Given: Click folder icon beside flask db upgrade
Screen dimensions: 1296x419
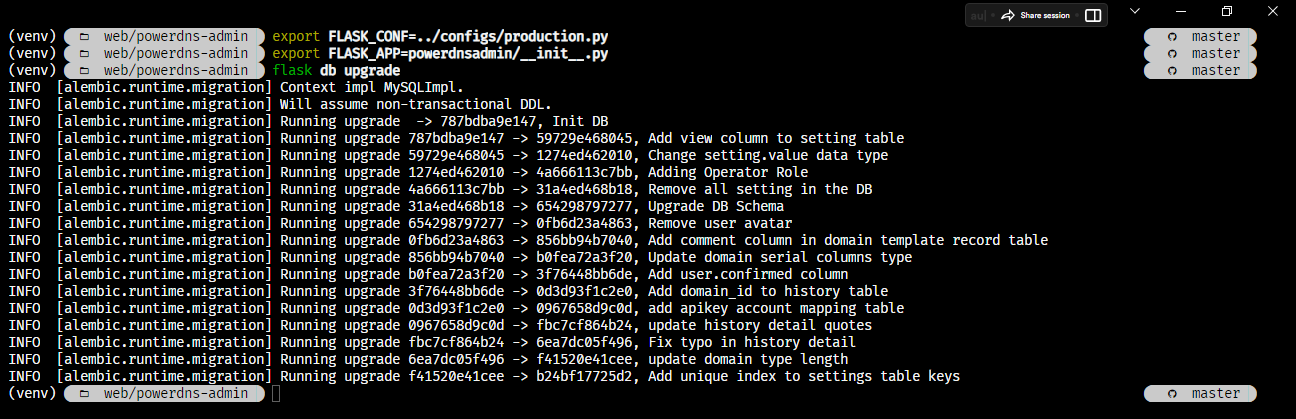Looking at the screenshot, I should [84, 70].
